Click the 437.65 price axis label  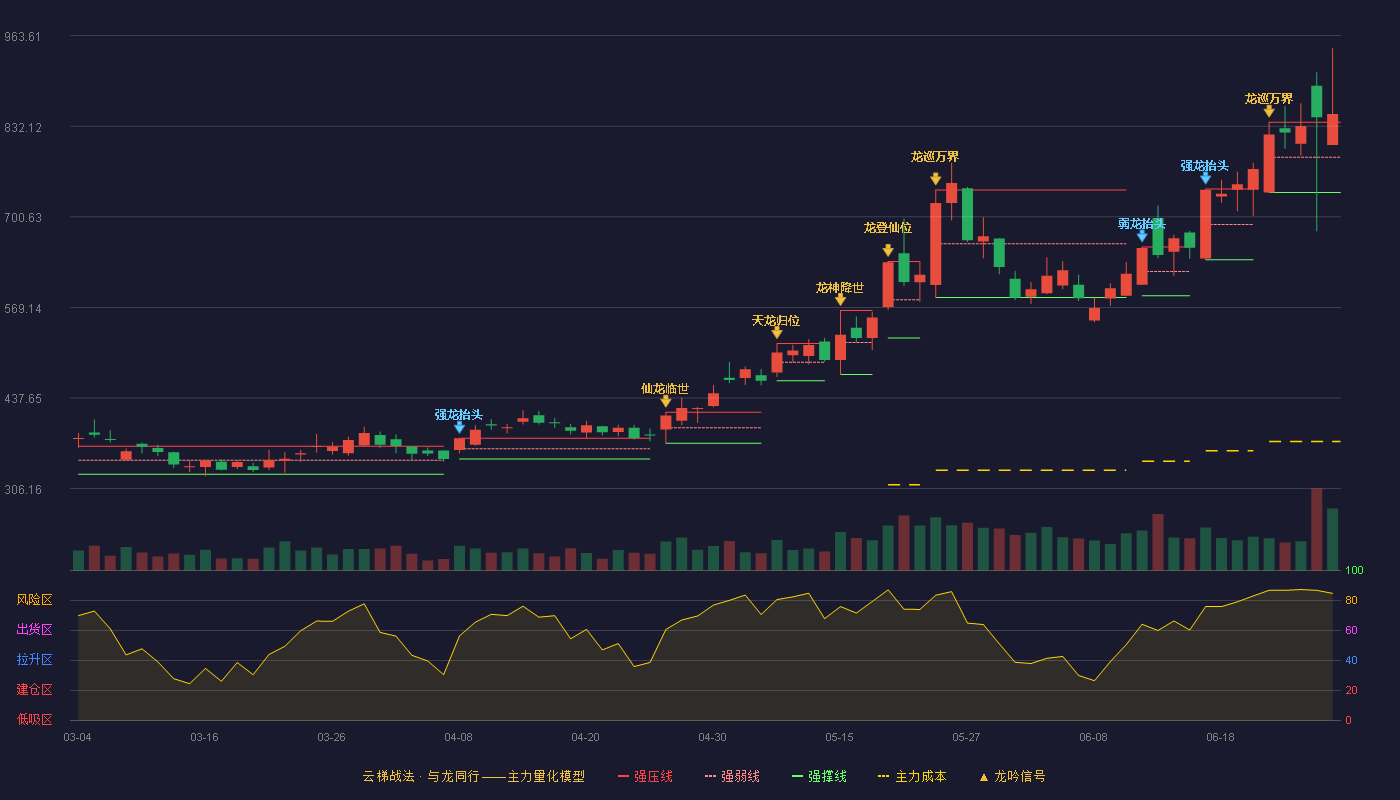coord(22,398)
